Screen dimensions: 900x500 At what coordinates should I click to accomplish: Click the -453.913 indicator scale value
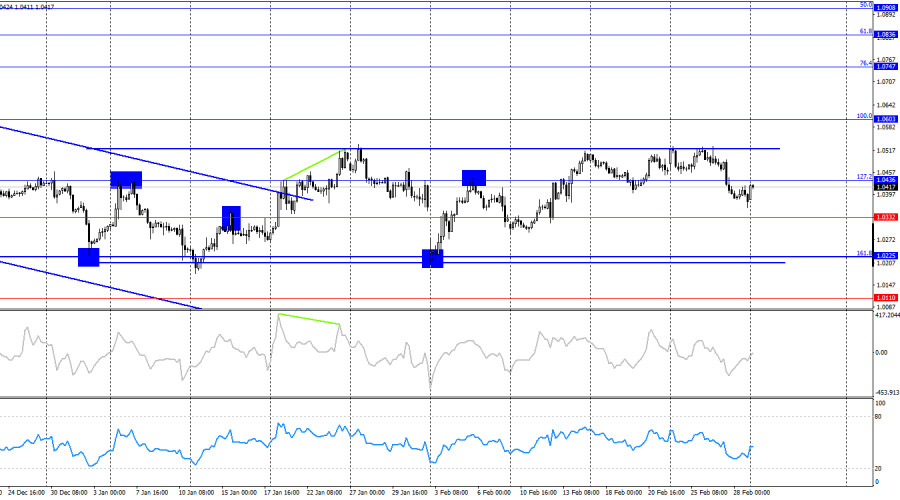[887, 393]
